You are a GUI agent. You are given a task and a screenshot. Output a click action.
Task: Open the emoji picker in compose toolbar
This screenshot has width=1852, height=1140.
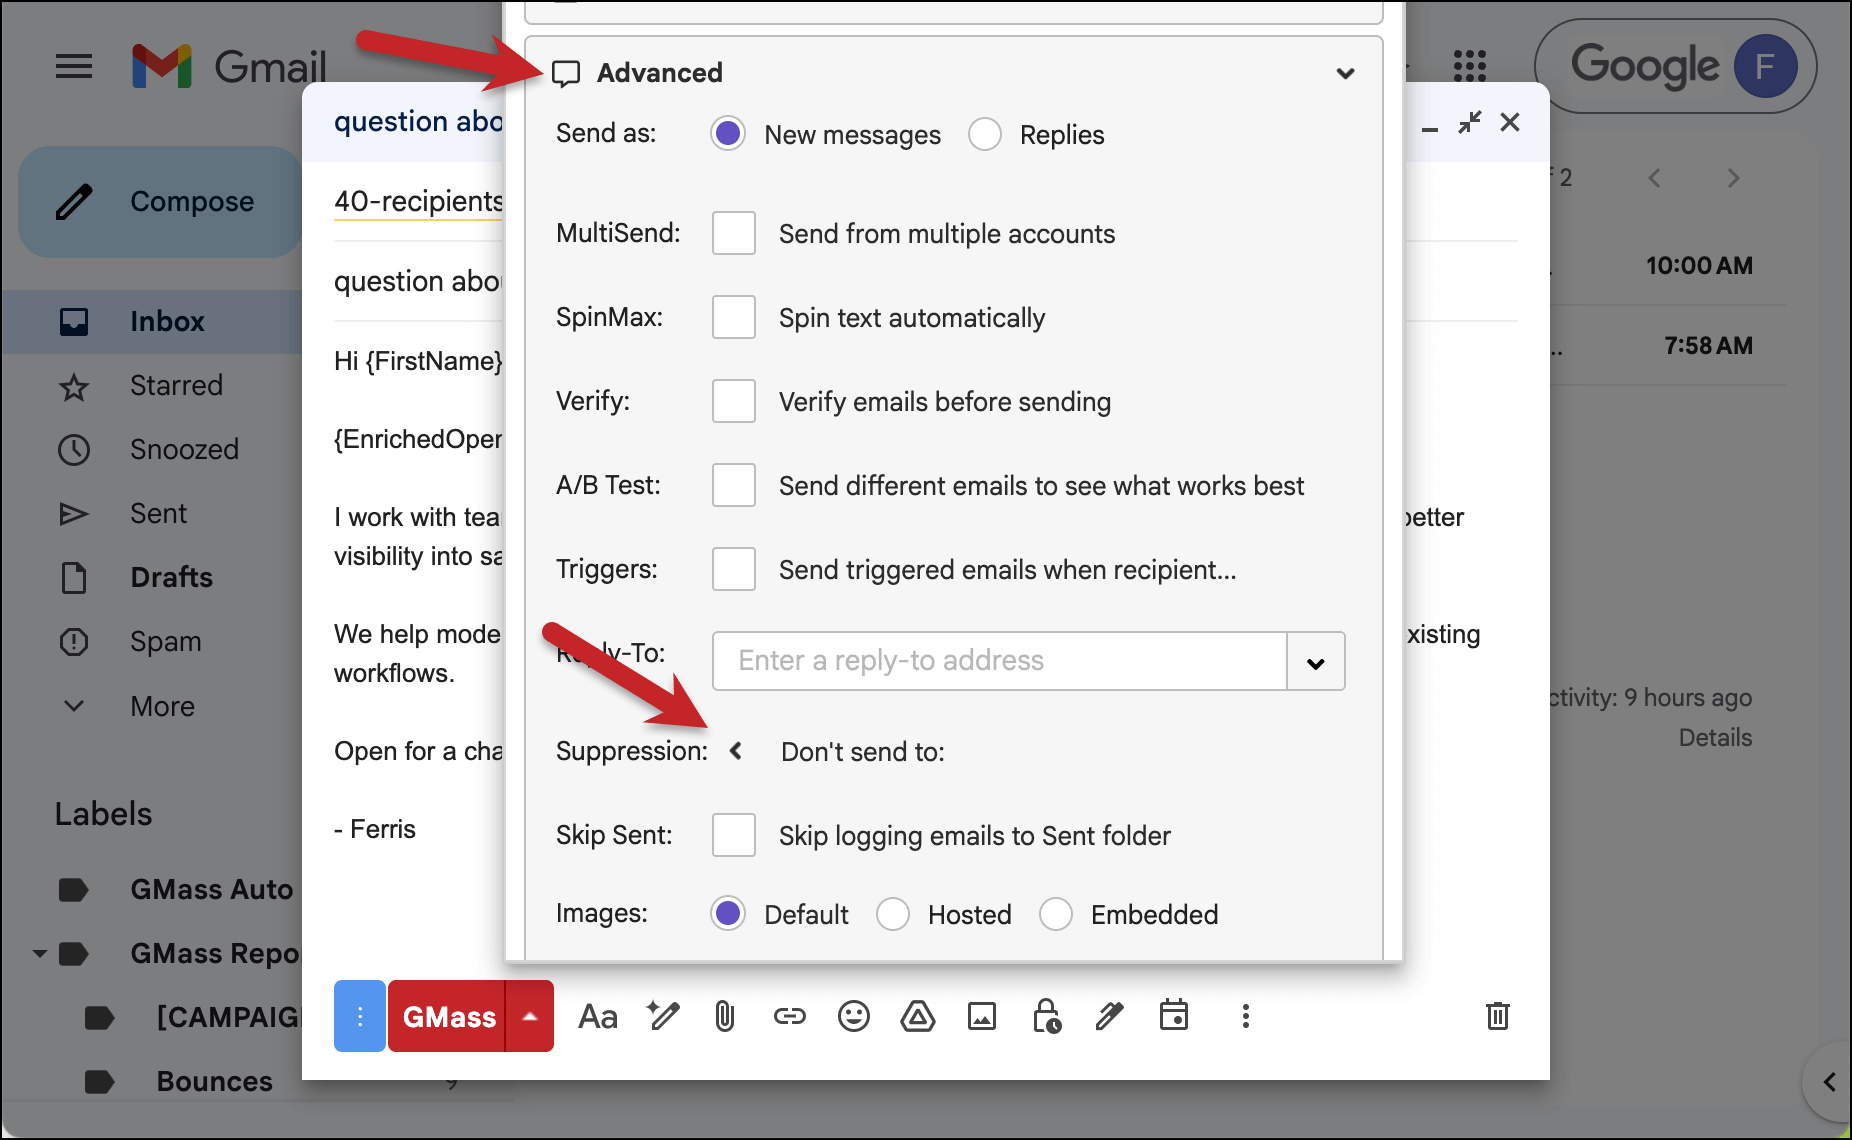coord(853,1017)
